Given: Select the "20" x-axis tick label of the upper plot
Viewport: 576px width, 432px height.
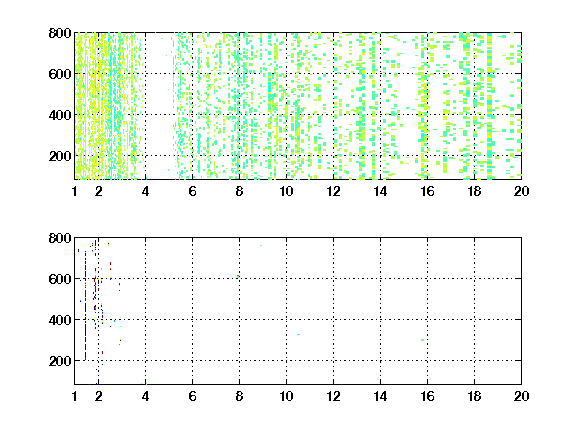Looking at the screenshot, I should point(522,191).
